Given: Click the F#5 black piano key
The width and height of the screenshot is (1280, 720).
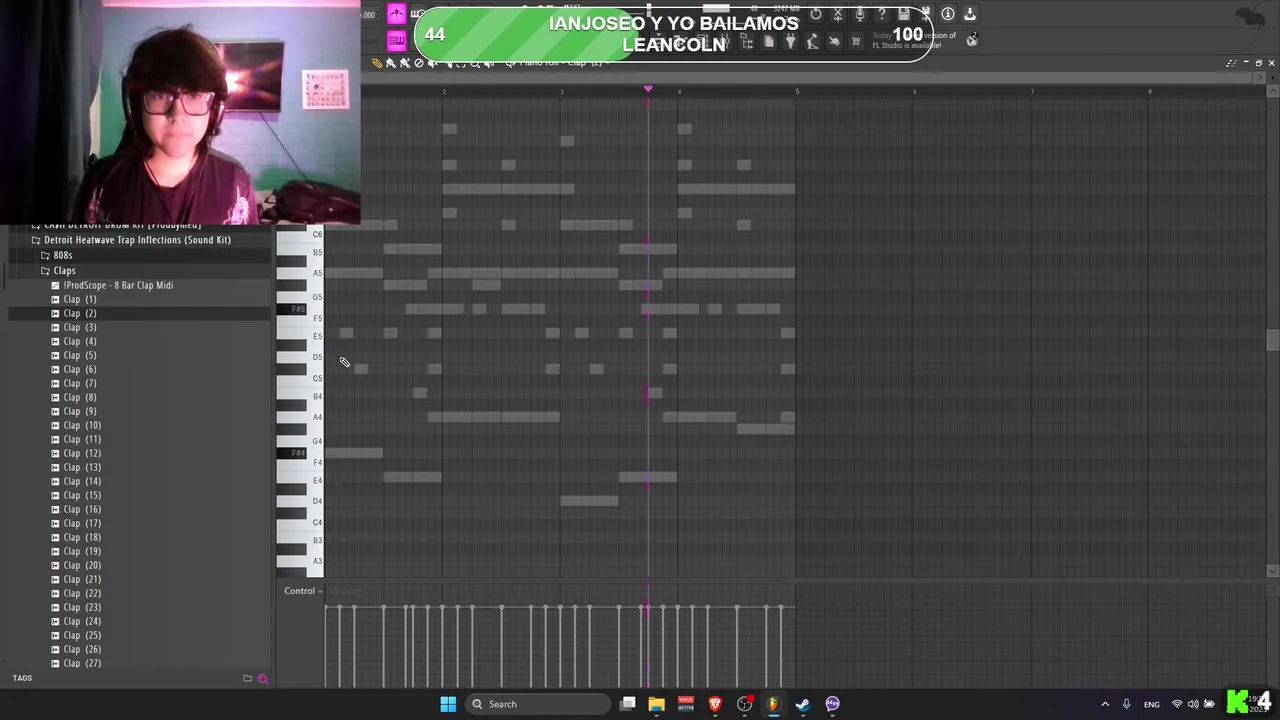Looking at the screenshot, I should point(292,309).
